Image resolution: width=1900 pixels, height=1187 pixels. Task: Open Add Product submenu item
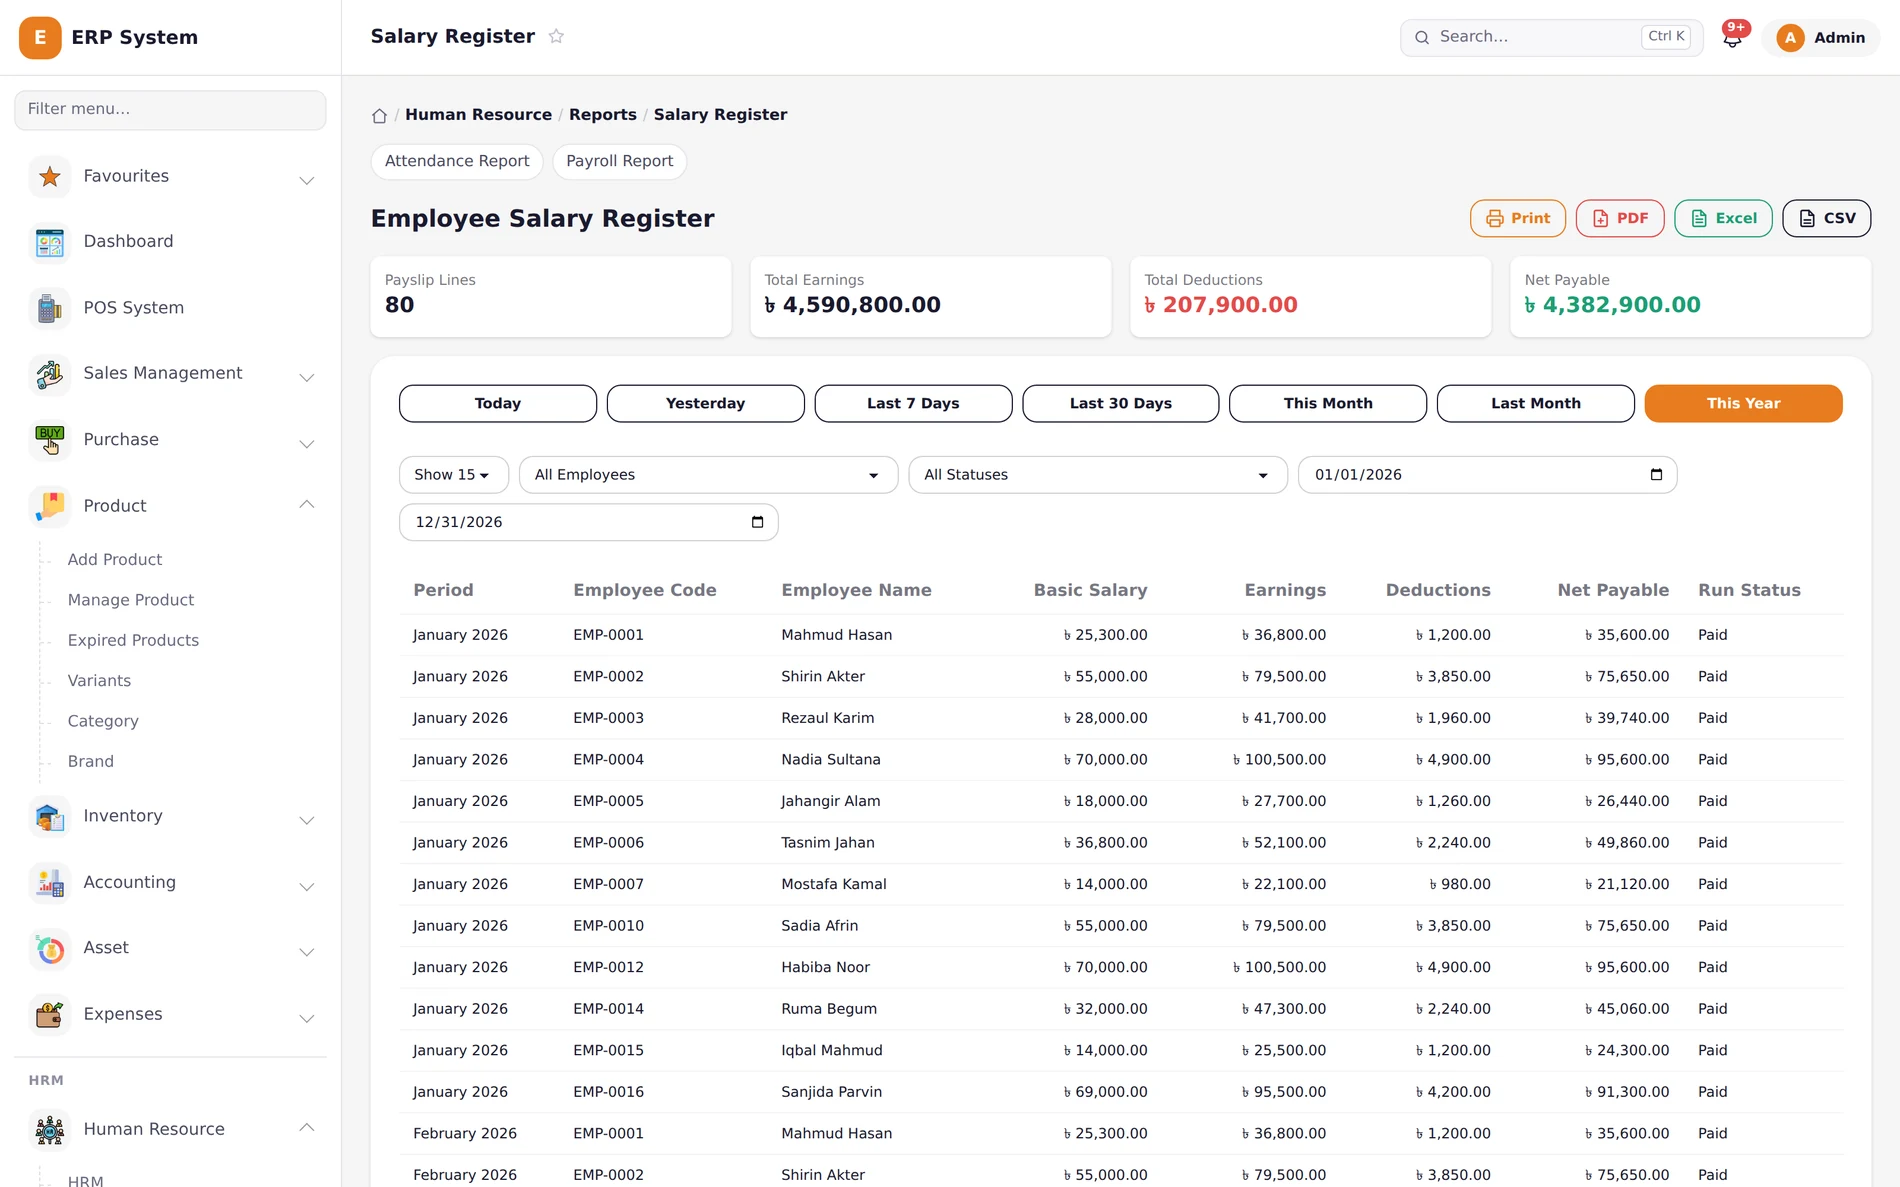click(x=115, y=560)
